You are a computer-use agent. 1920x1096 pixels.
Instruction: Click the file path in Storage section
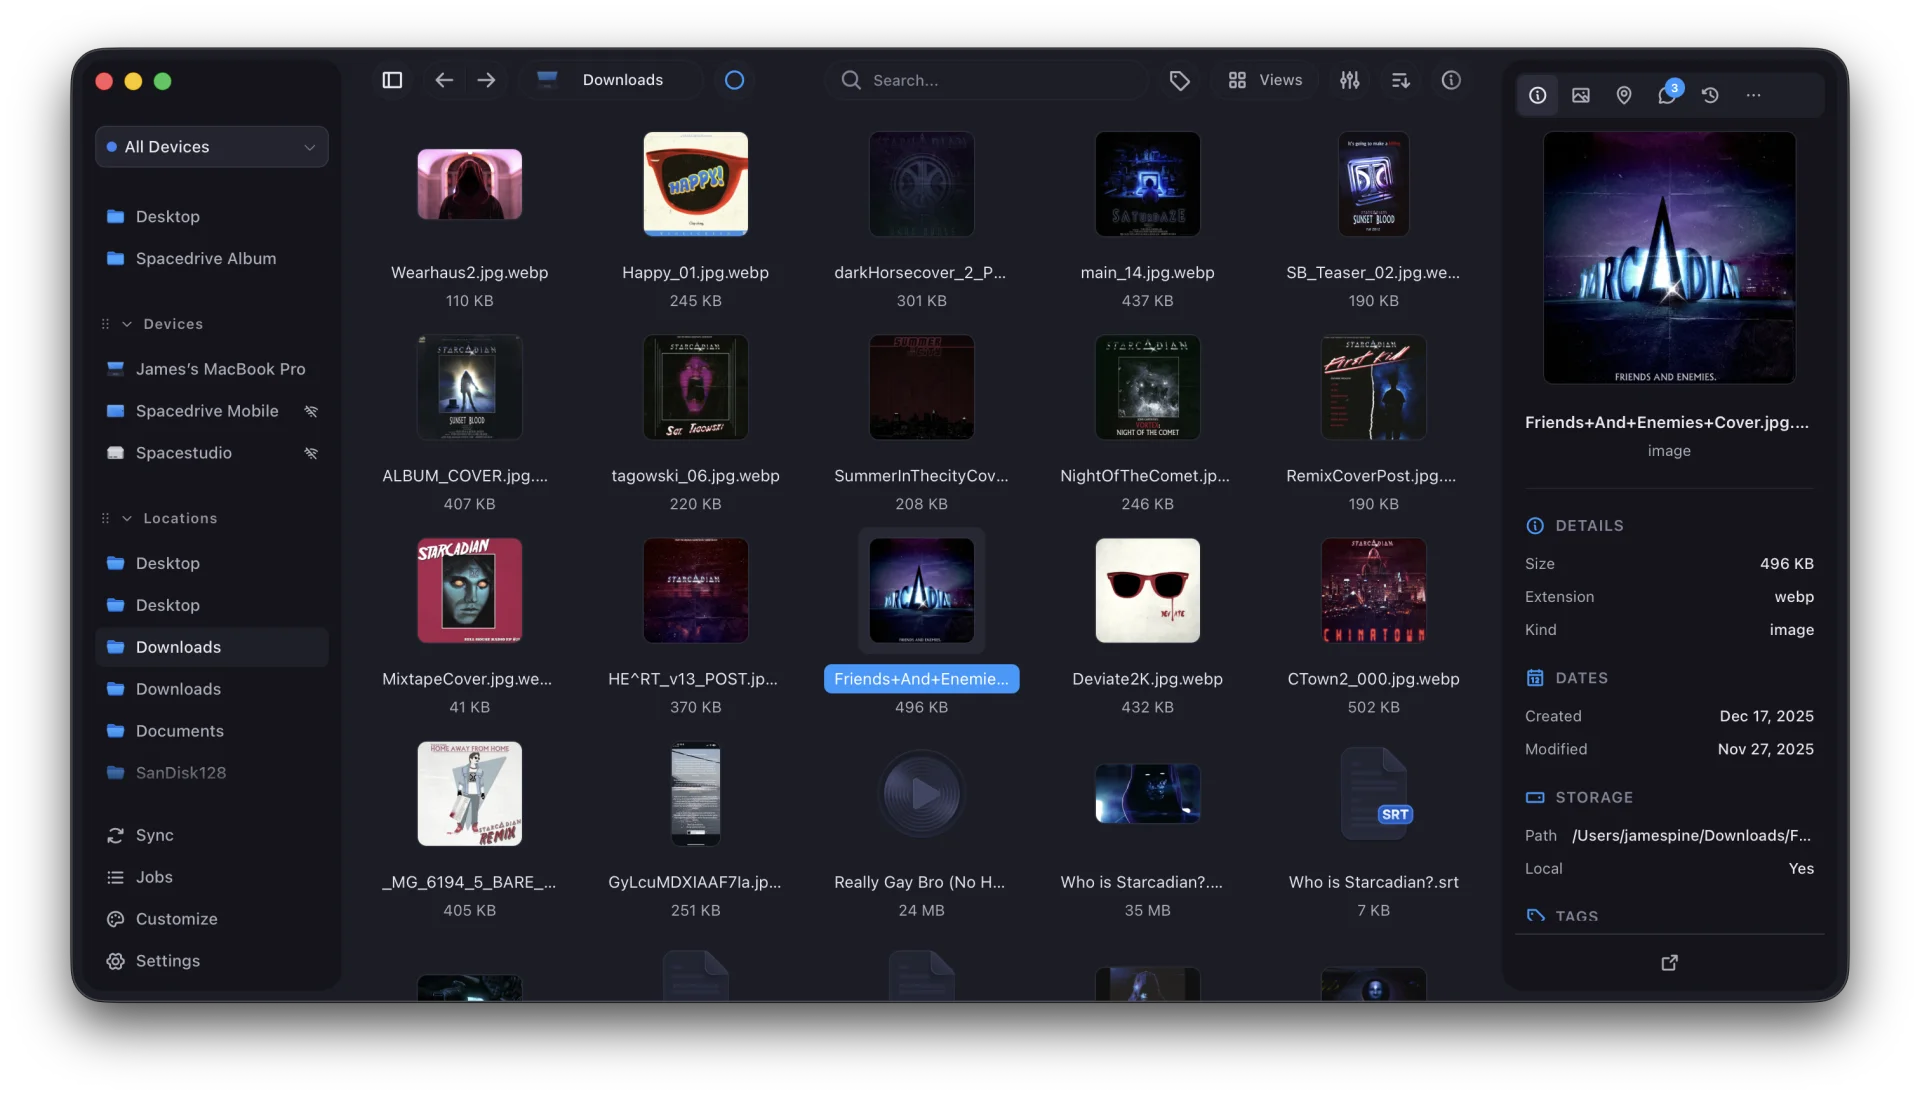(x=1691, y=835)
